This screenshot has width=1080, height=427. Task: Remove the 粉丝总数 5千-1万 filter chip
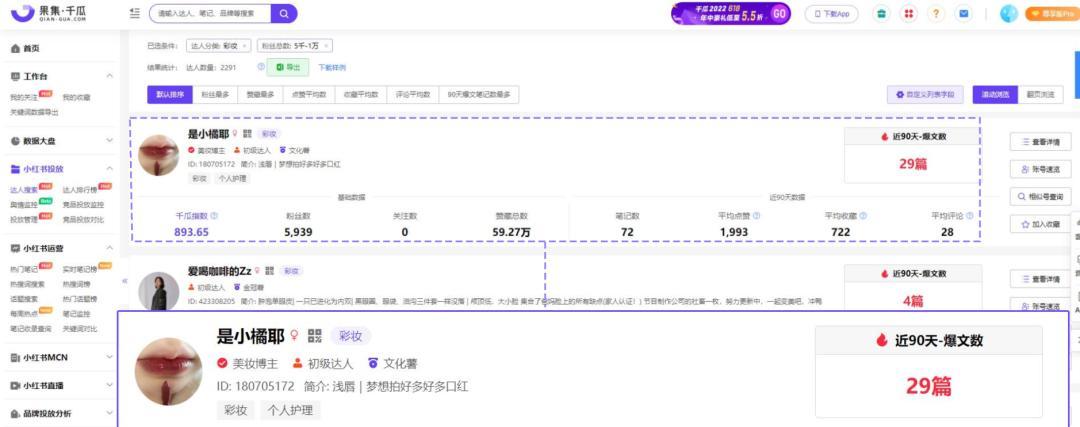325,46
